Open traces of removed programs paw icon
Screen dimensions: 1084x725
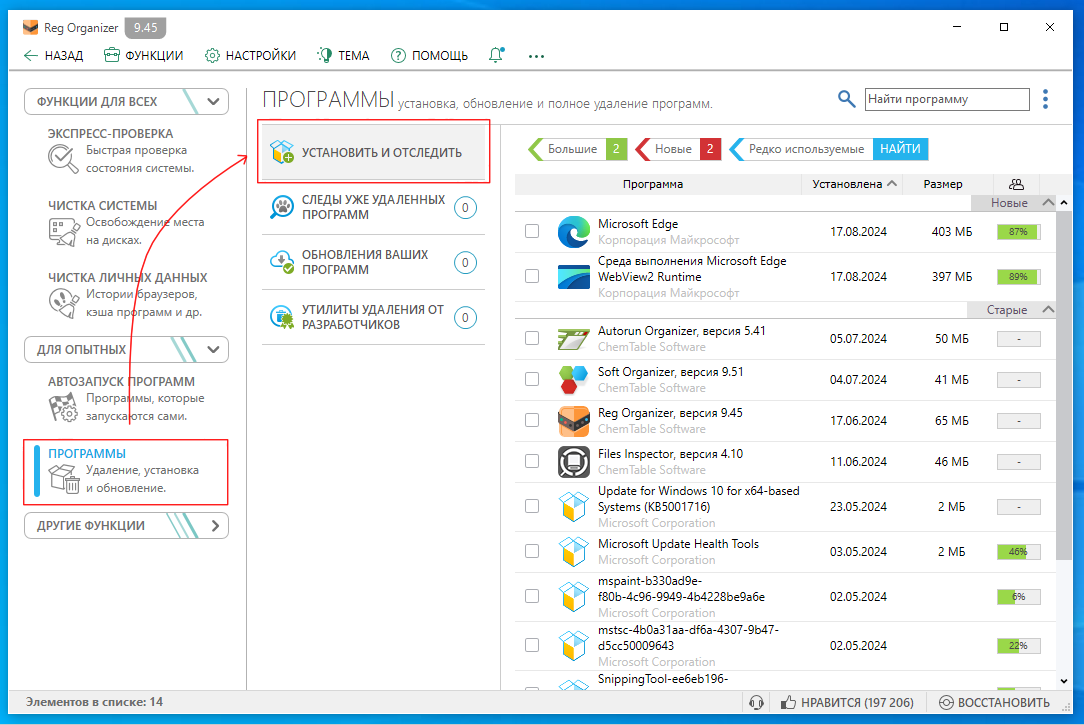283,207
